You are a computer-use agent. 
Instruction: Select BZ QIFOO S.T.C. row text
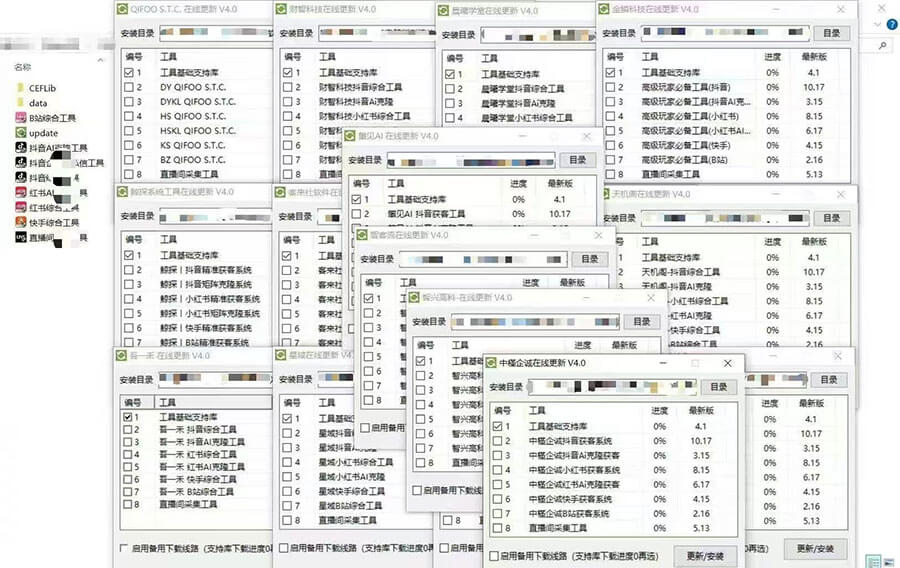193,159
